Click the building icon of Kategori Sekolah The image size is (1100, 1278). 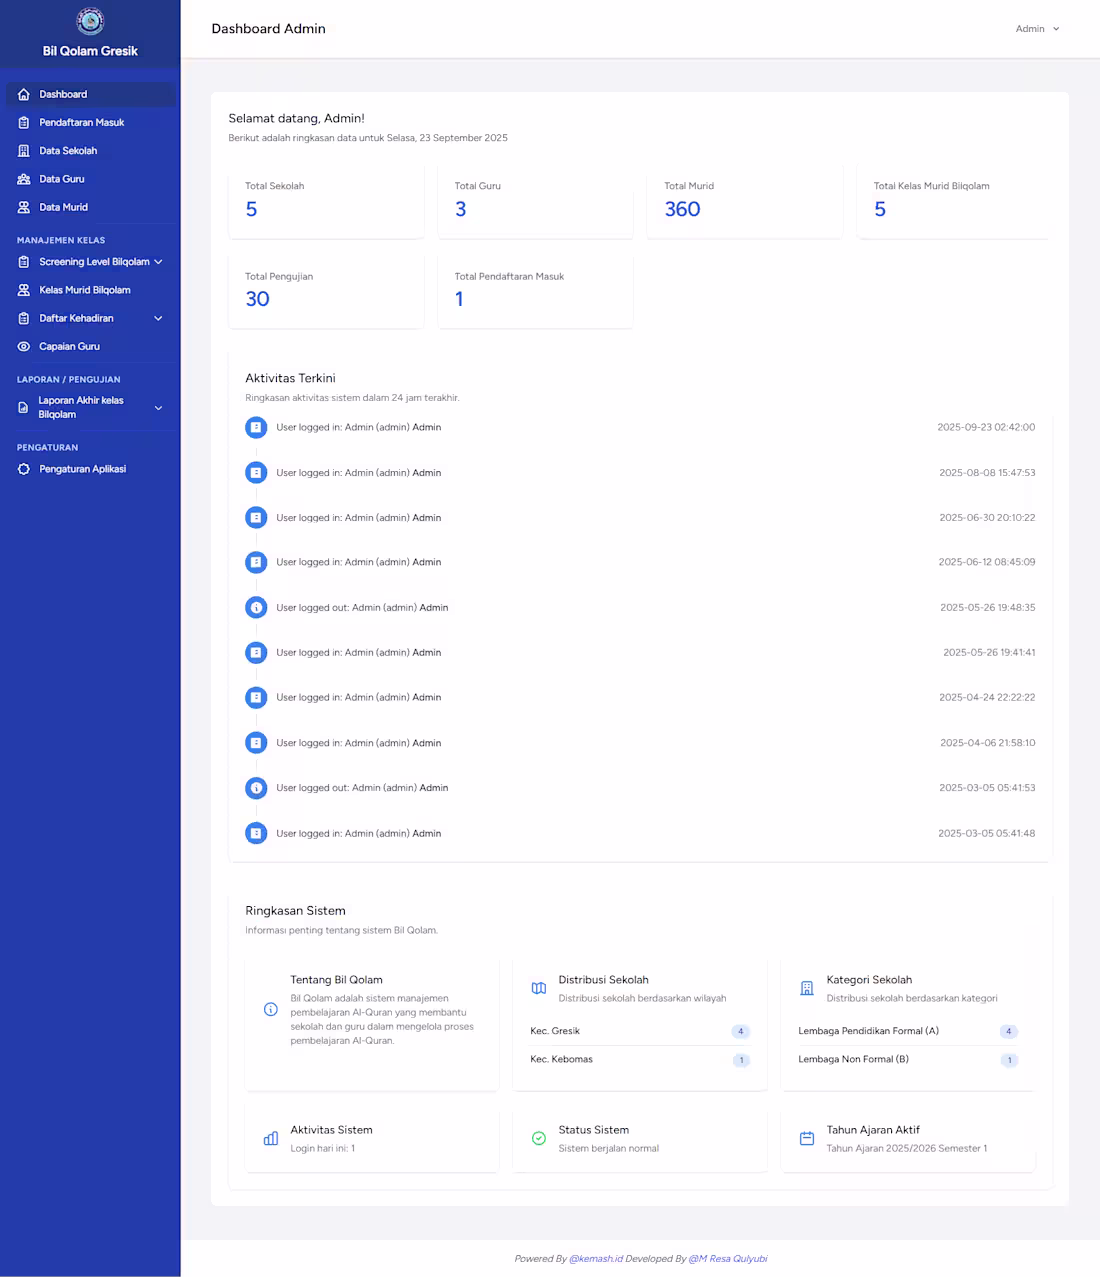point(807,988)
